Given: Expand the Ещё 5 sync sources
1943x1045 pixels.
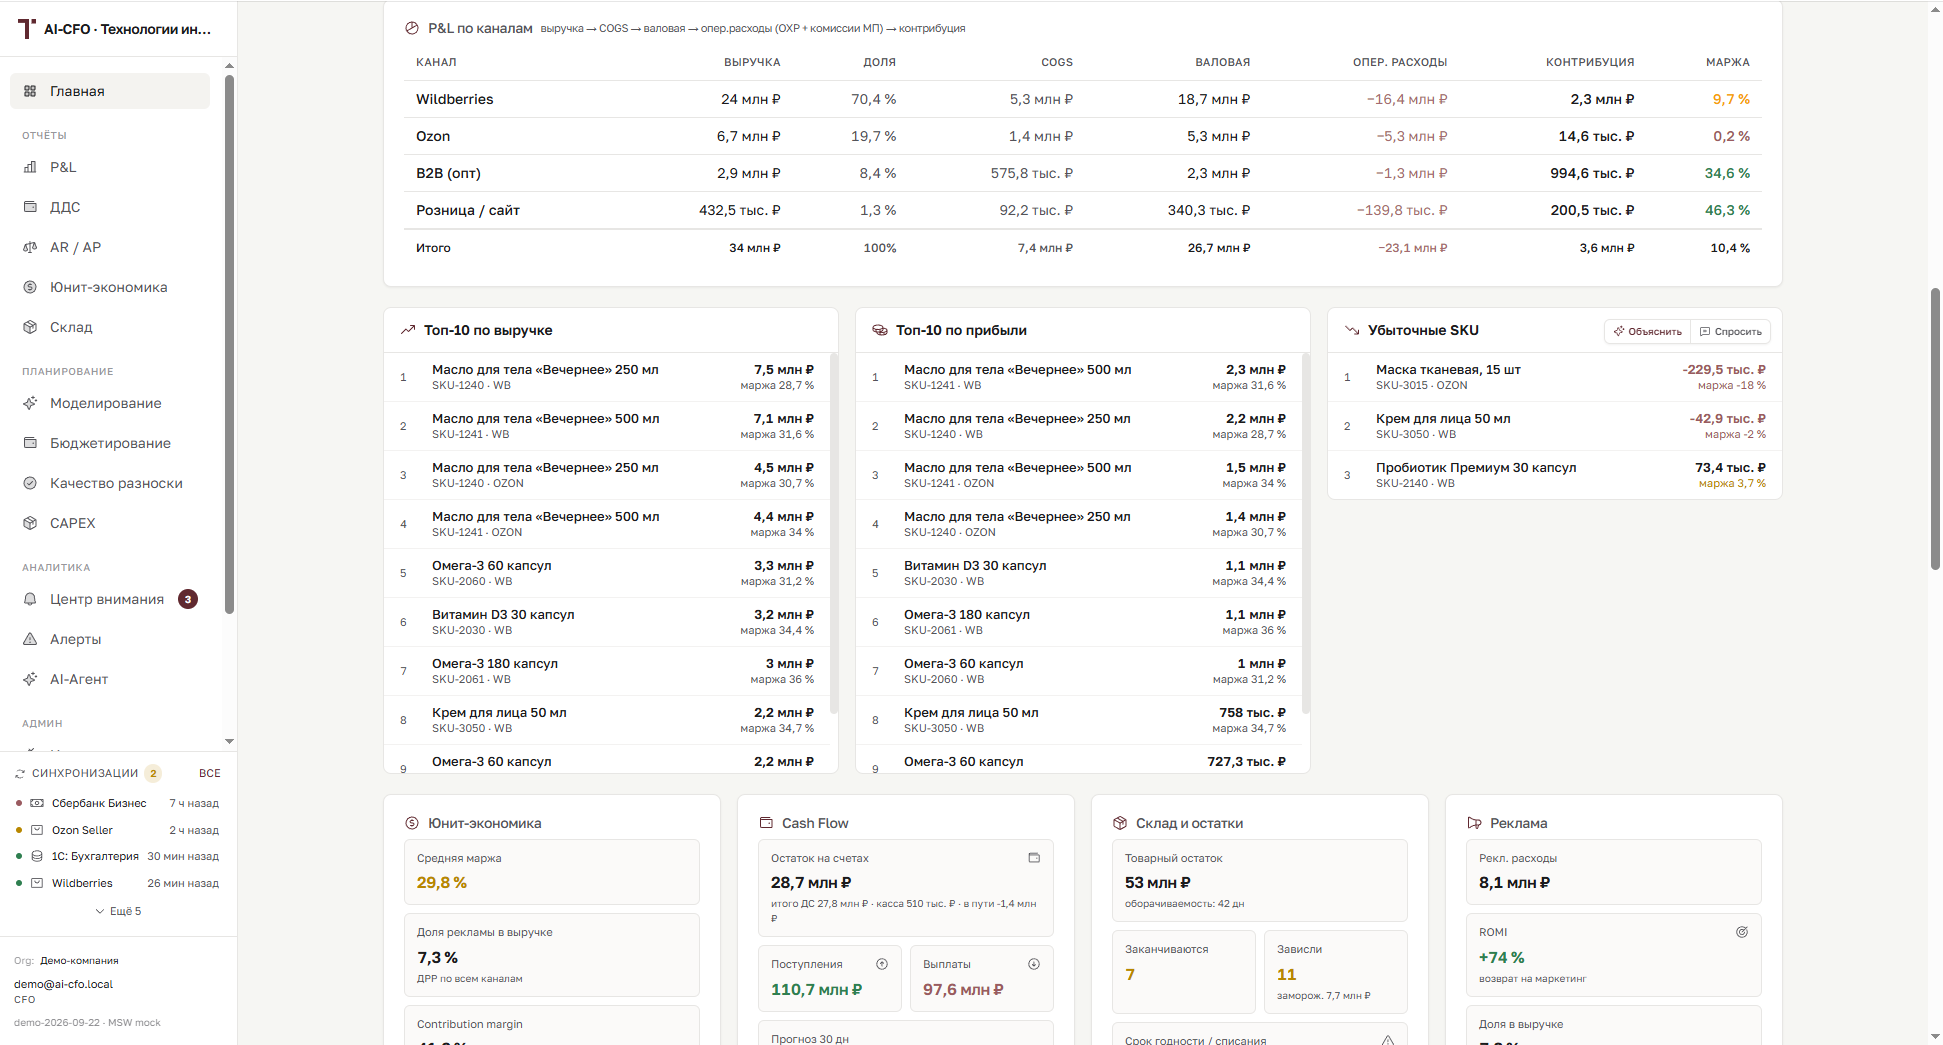Looking at the screenshot, I should coord(118,911).
